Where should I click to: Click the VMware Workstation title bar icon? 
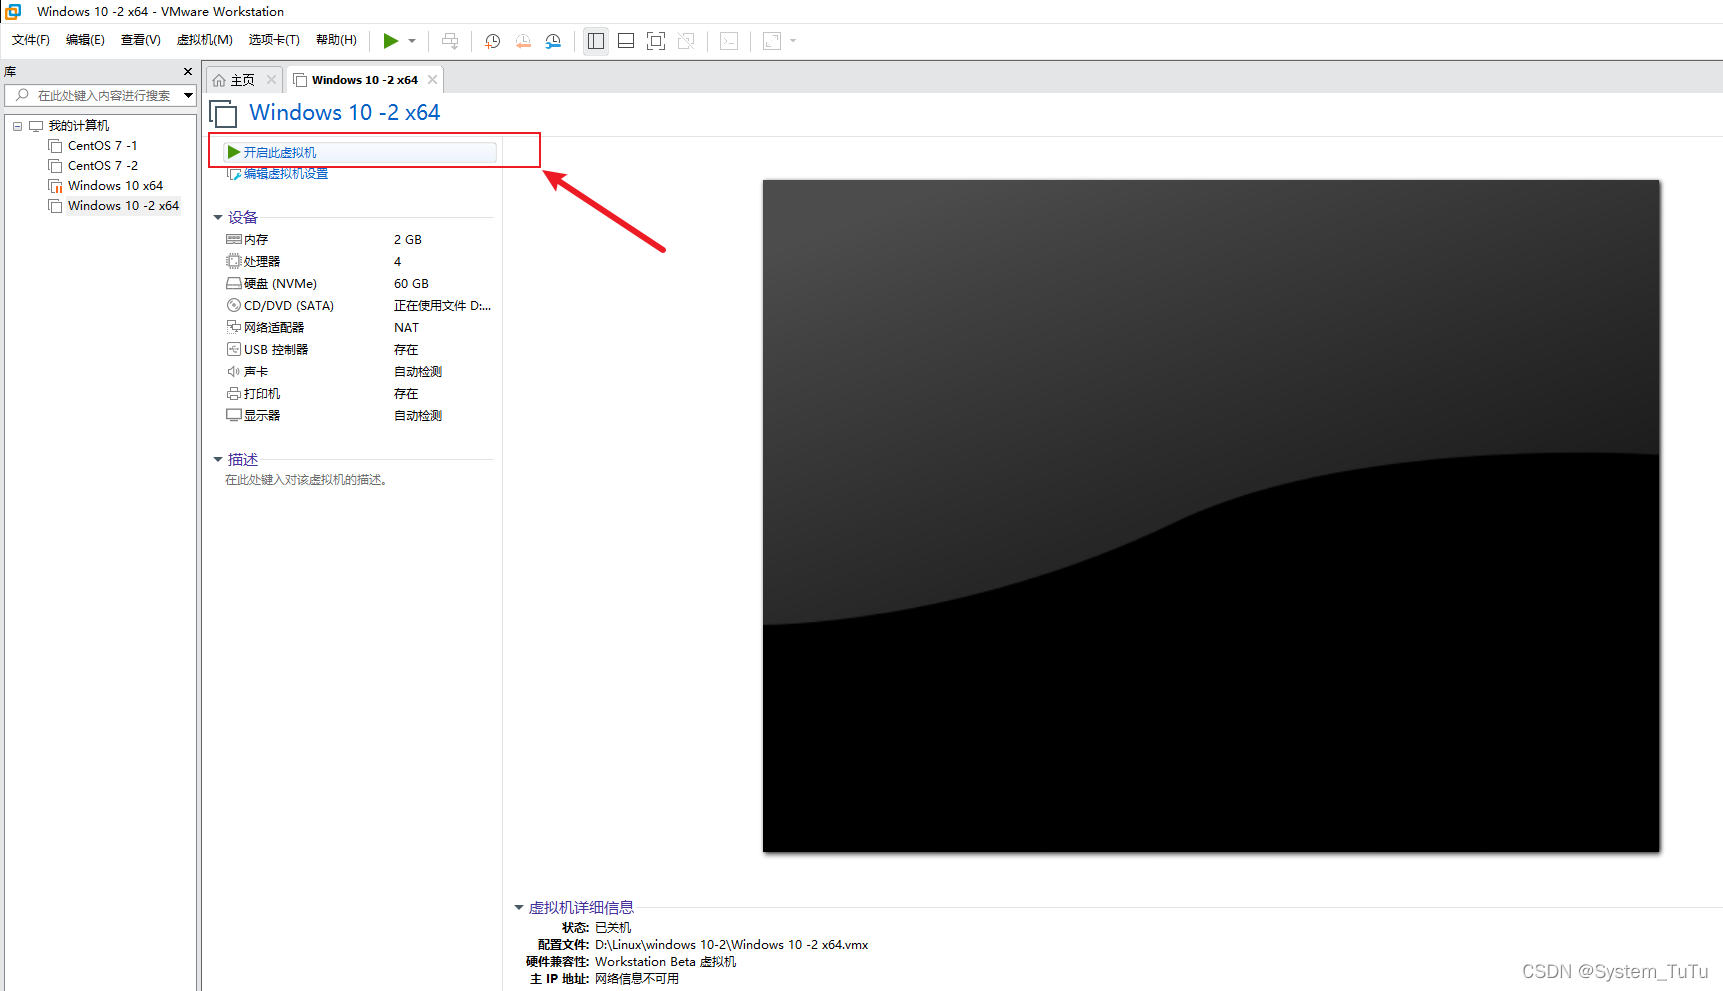tap(14, 12)
